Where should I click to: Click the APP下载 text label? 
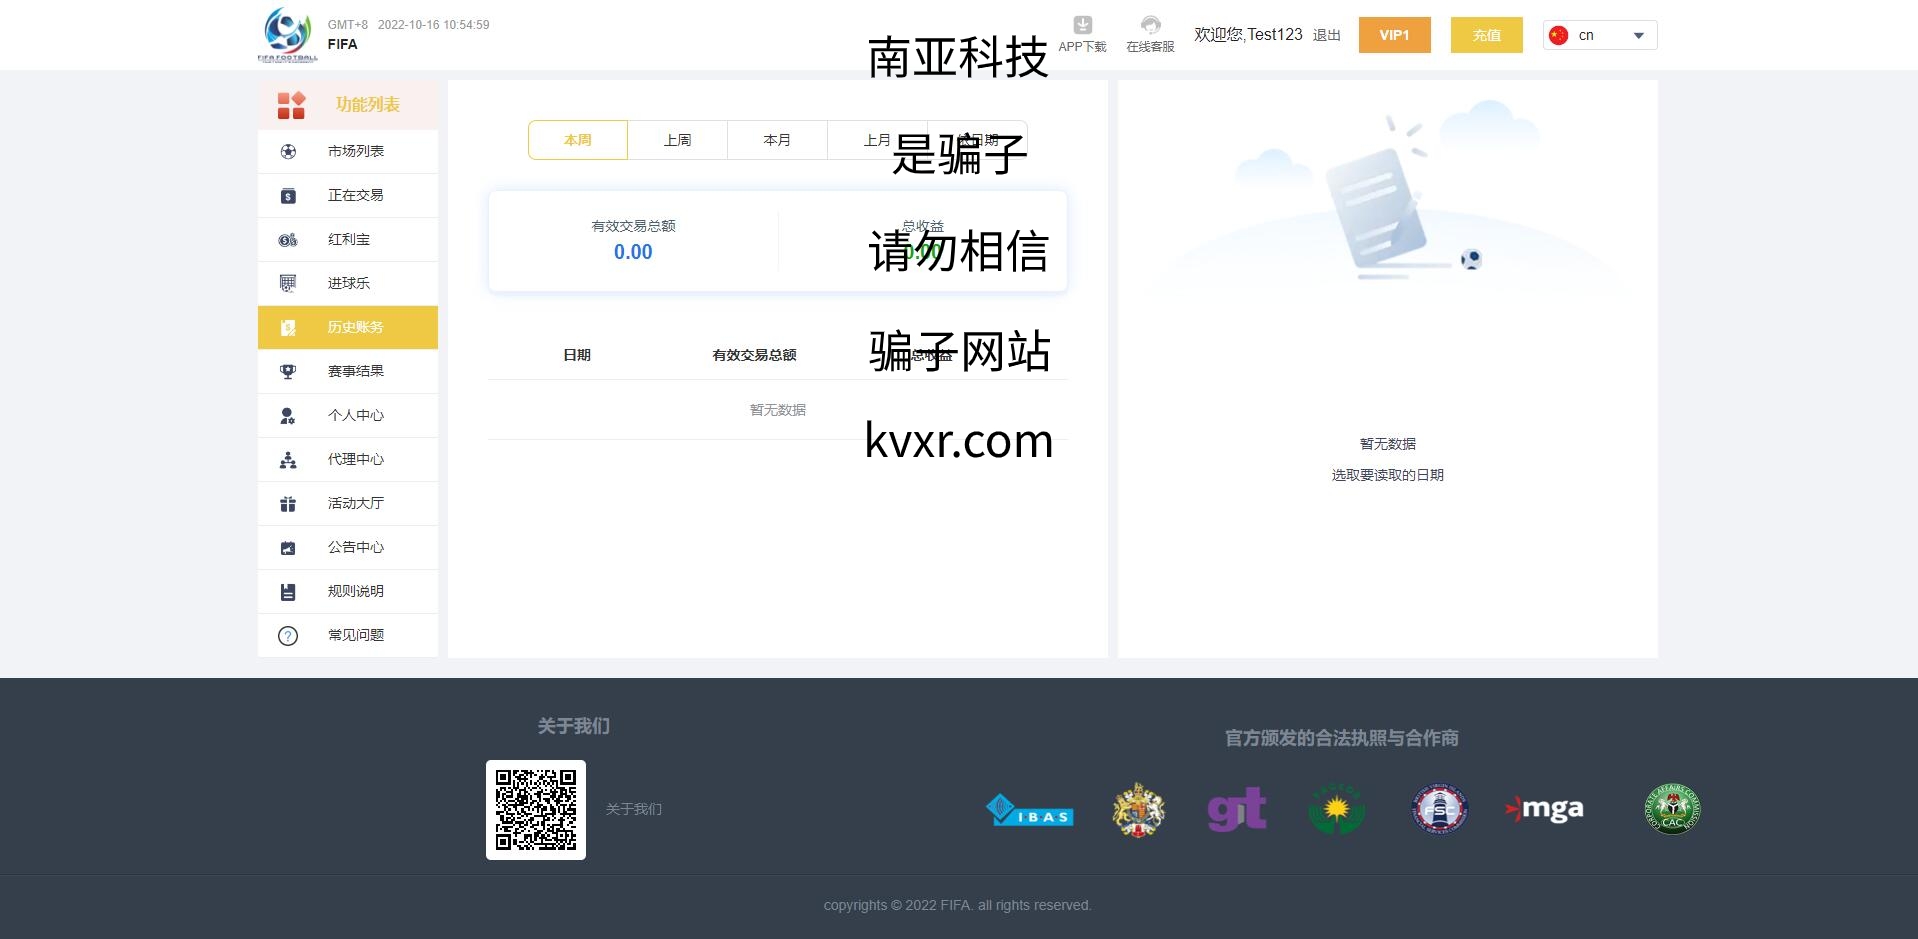coord(1082,47)
